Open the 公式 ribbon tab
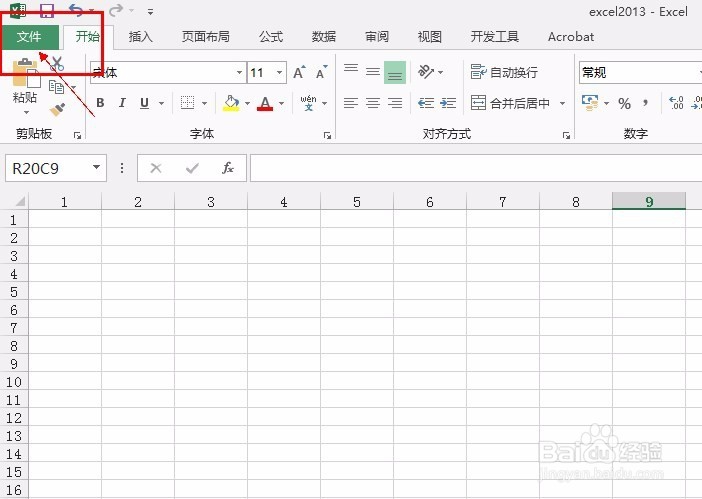 (271, 37)
